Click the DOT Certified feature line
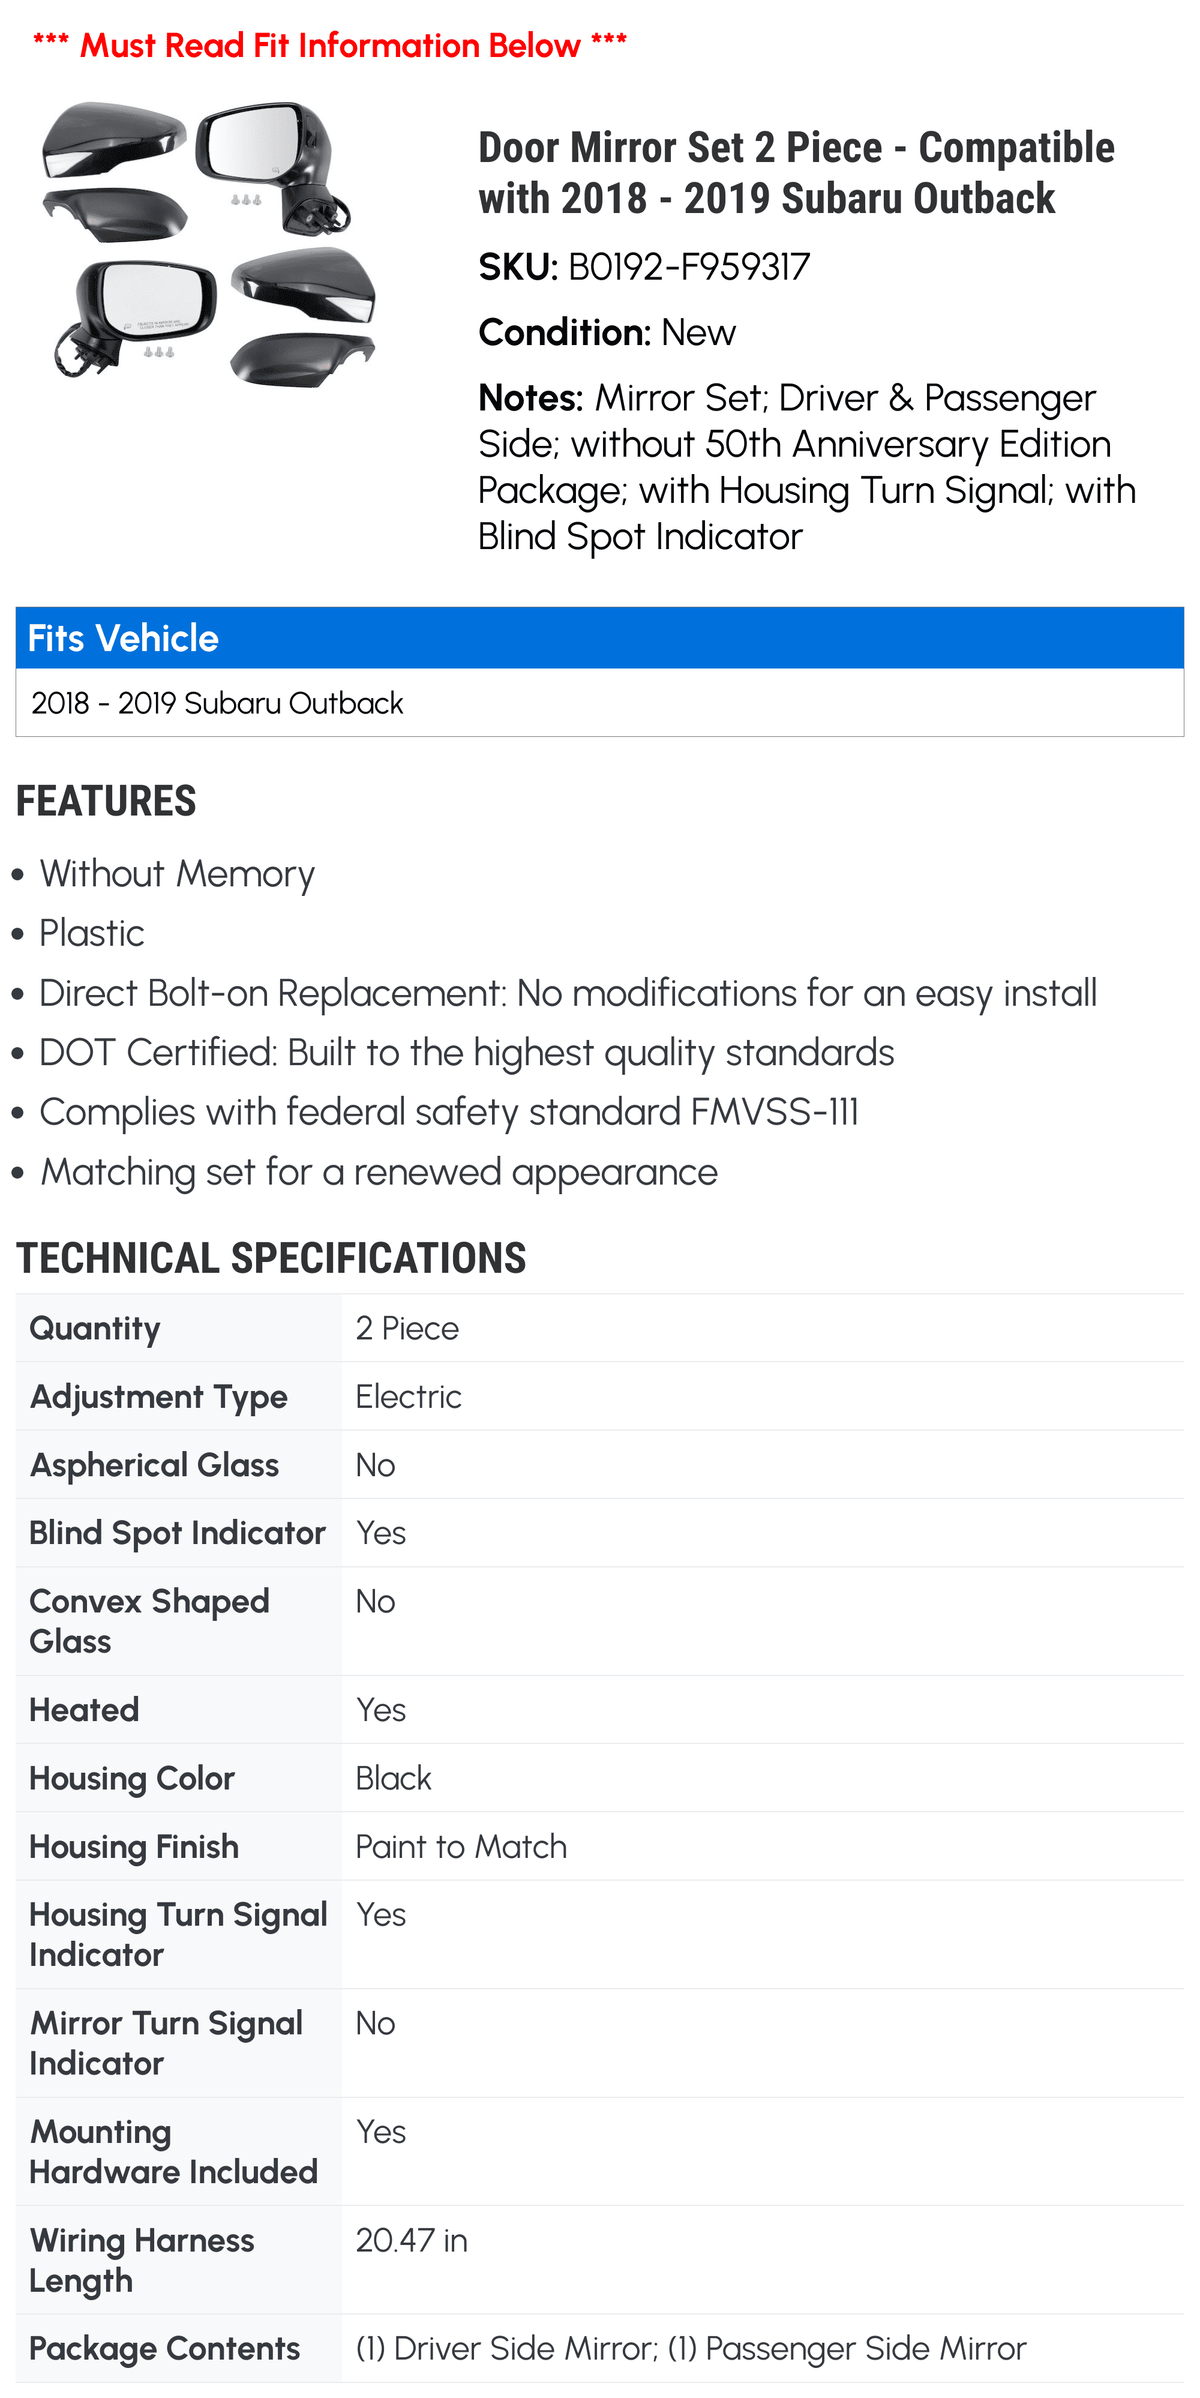This screenshot has height=2398, width=1200. (466, 1053)
